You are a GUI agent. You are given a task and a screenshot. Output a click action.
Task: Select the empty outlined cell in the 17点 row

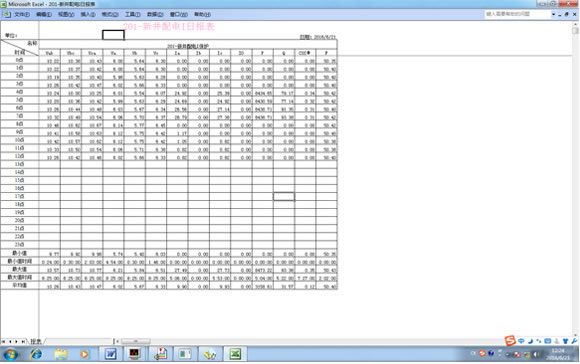click(284, 196)
